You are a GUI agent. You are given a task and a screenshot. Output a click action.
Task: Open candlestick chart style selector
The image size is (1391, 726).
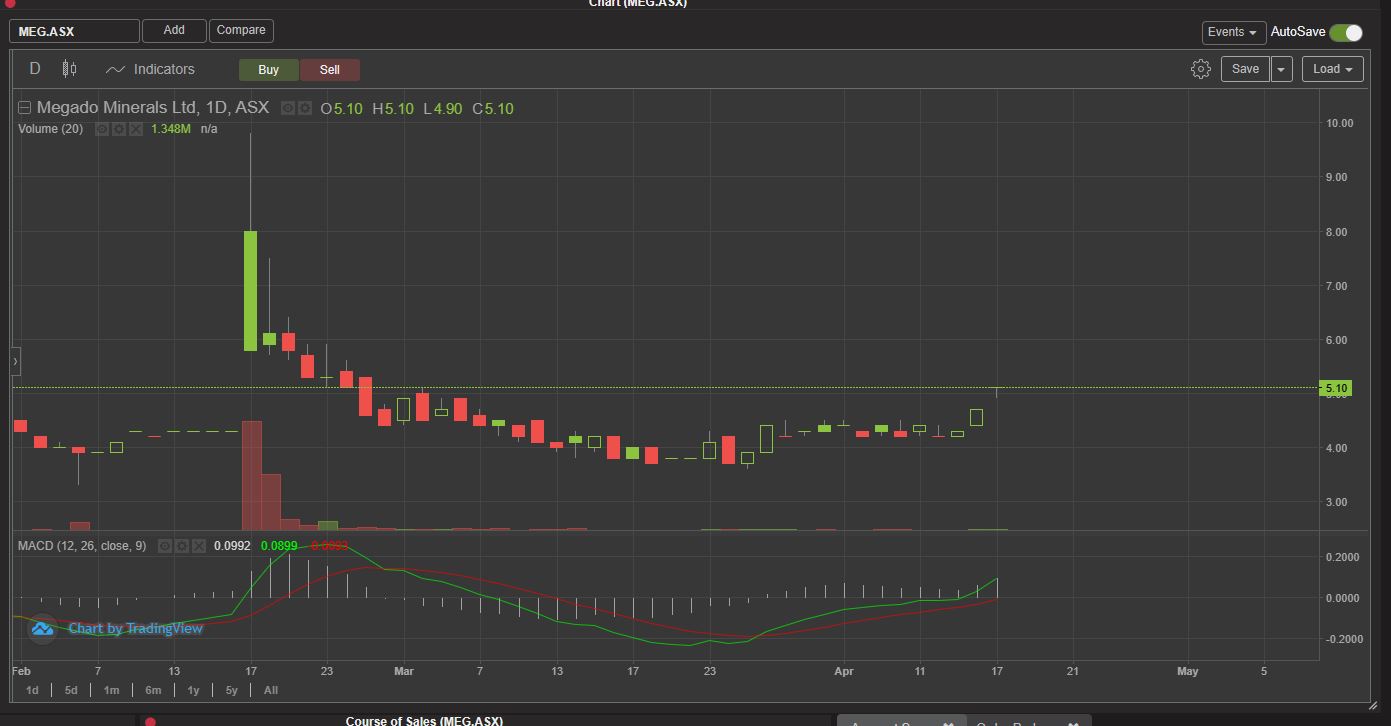[x=69, y=69]
